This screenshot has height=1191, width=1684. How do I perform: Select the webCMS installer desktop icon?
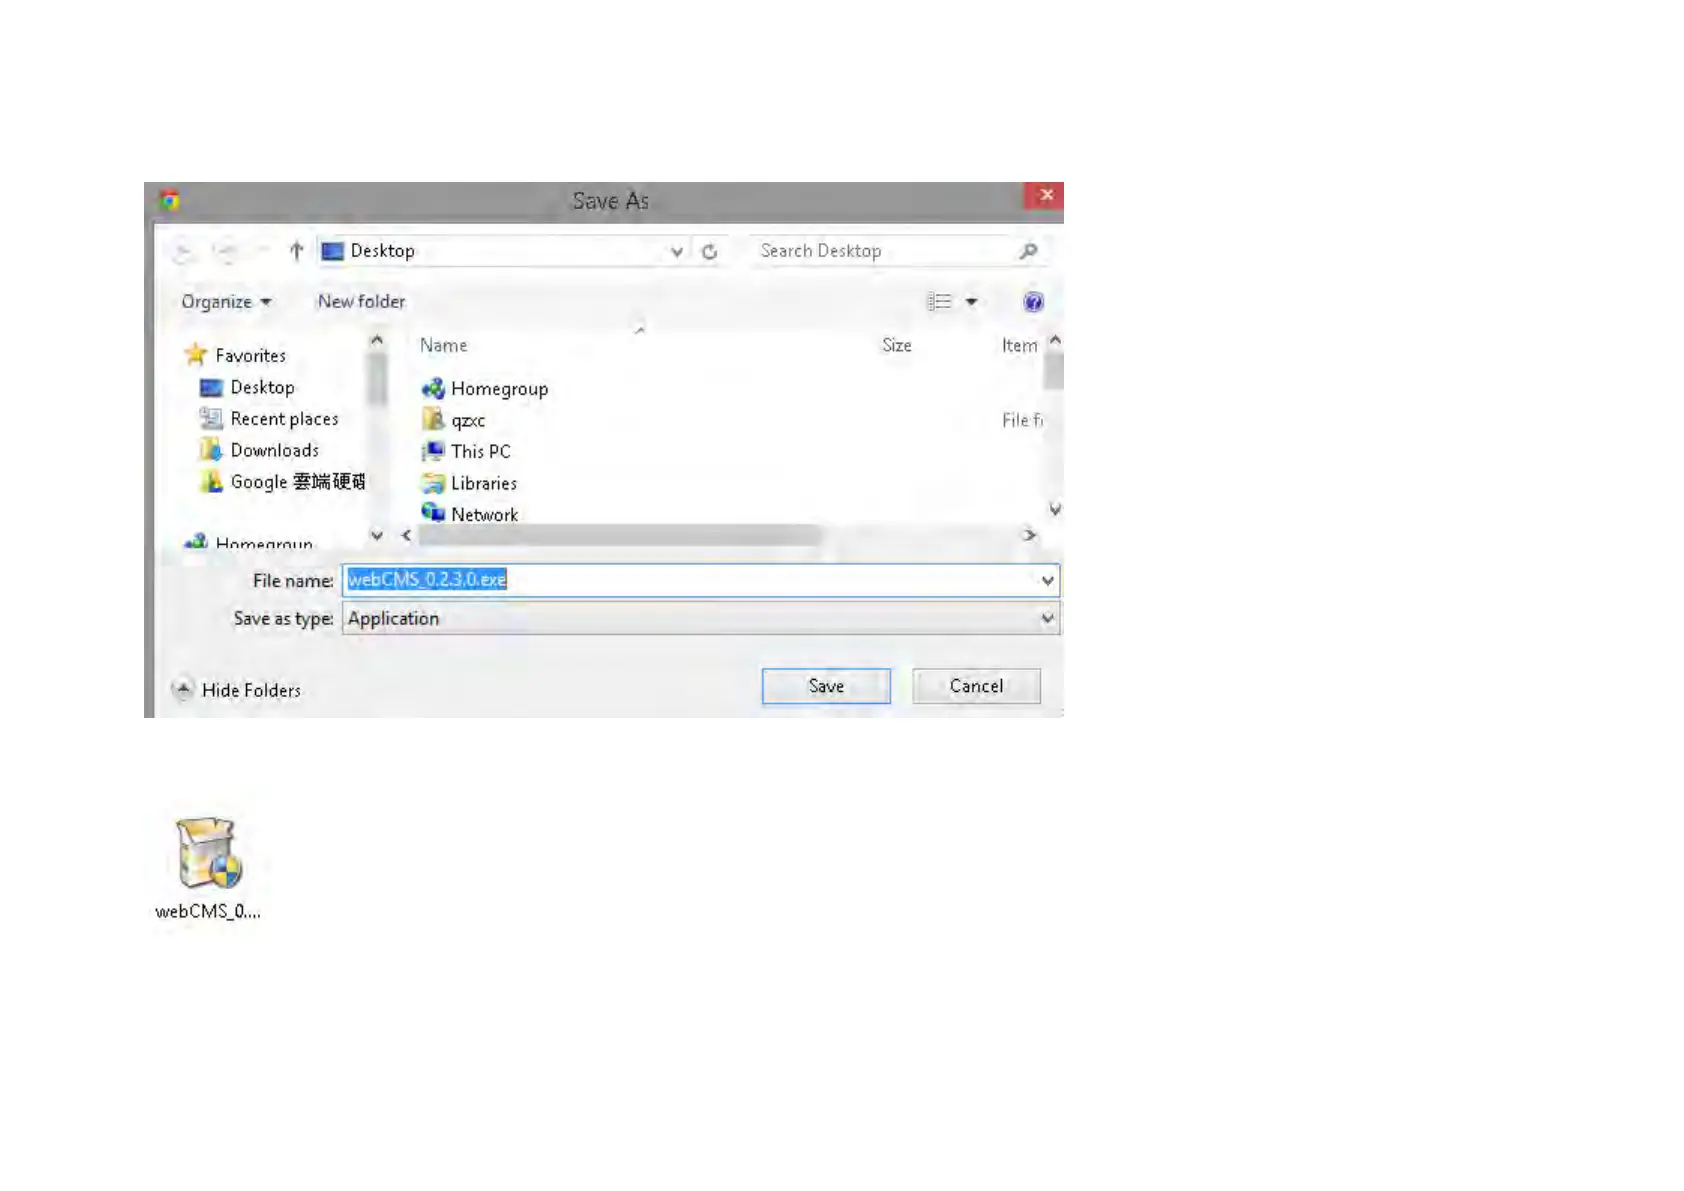[x=207, y=867]
